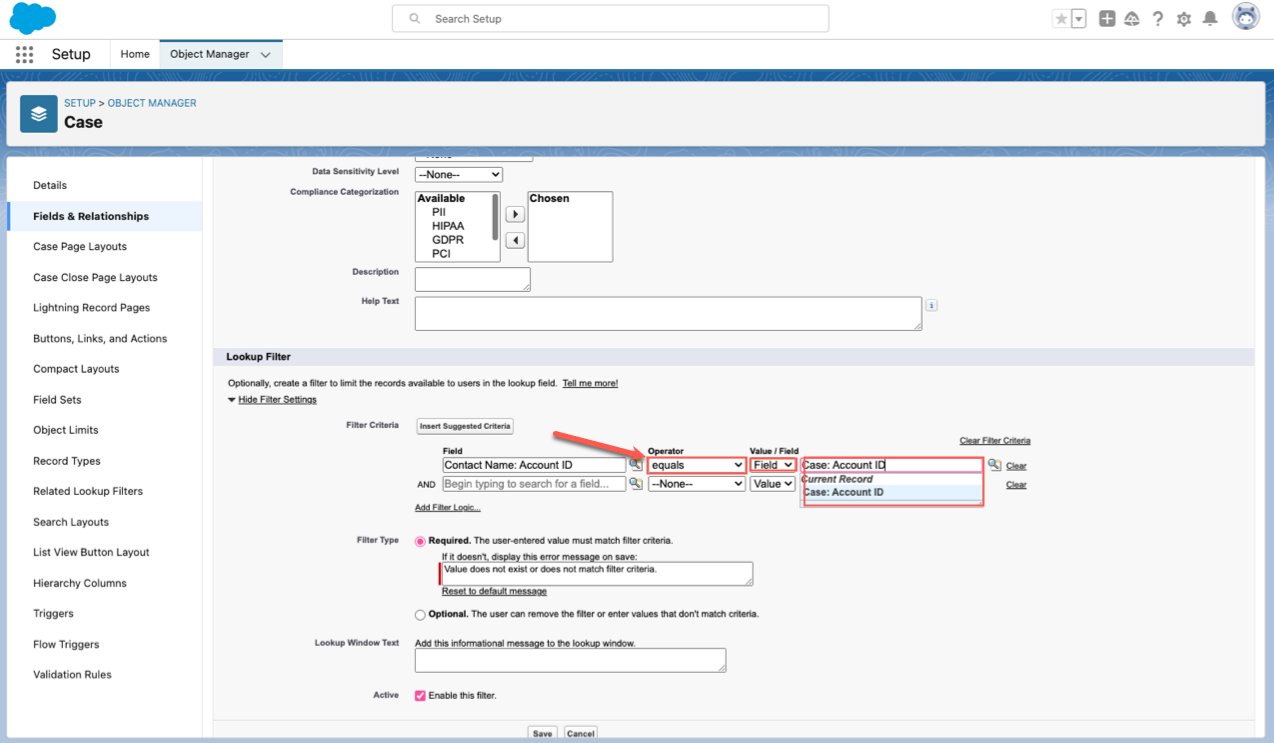Select Case: Account ID suggestion
Viewport: 1274px width, 743px height.
tap(891, 492)
